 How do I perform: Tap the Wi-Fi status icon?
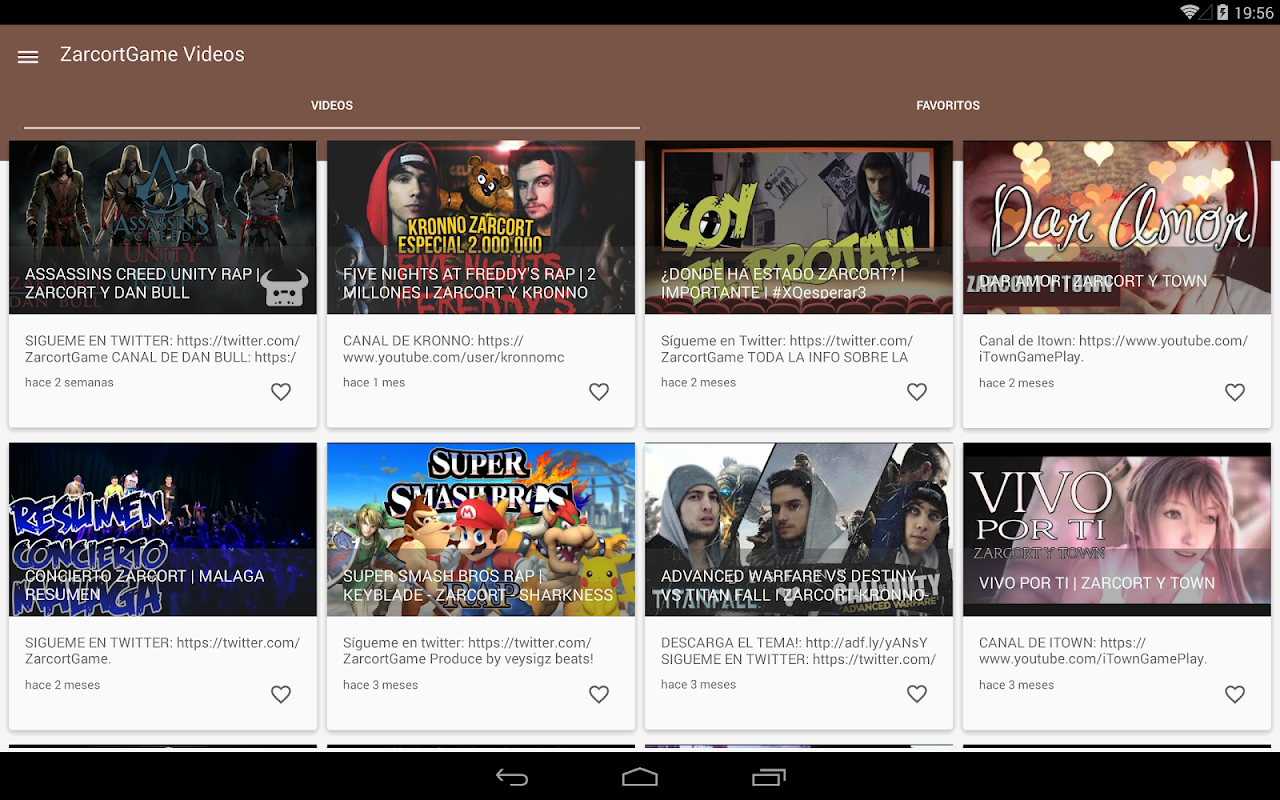tap(1190, 12)
